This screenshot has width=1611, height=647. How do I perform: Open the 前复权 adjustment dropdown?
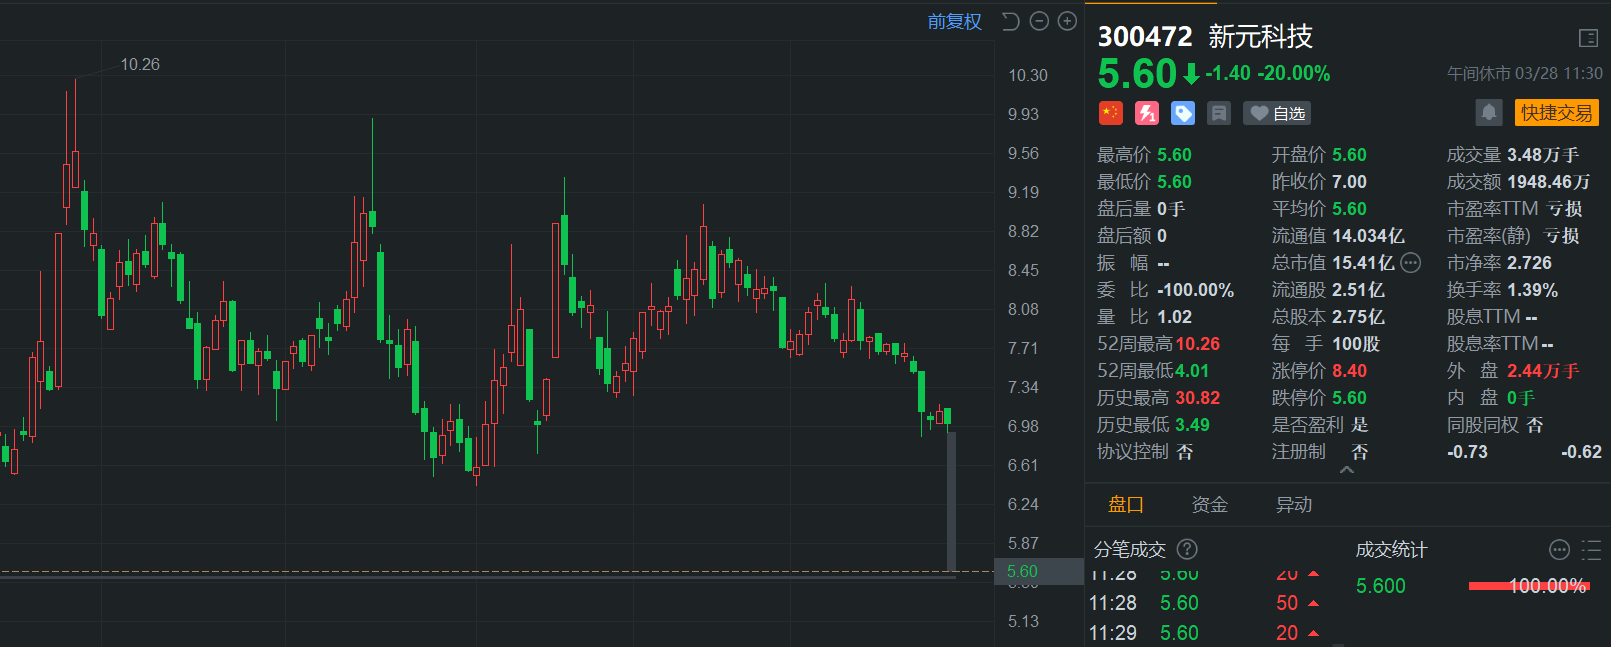954,21
